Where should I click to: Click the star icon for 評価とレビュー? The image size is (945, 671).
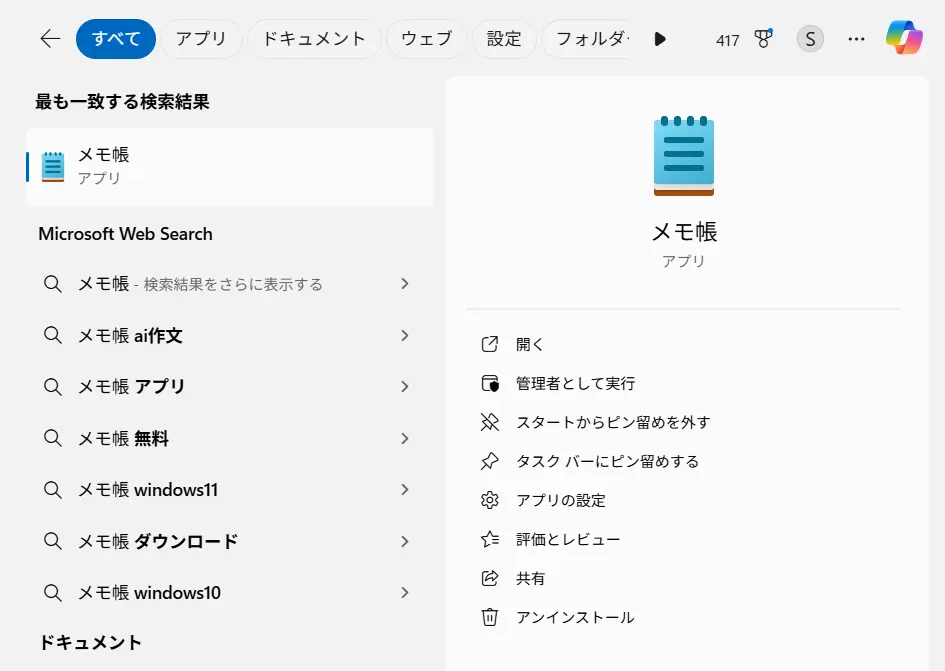click(x=490, y=539)
